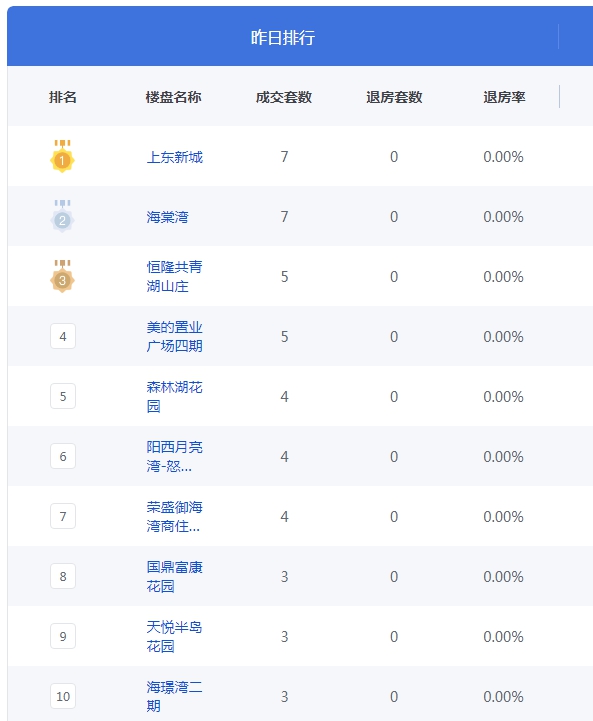Viewport: 593px width, 721px height.
Task: Click 成交套数 value 7 for 海棠湾
Action: coord(285,217)
